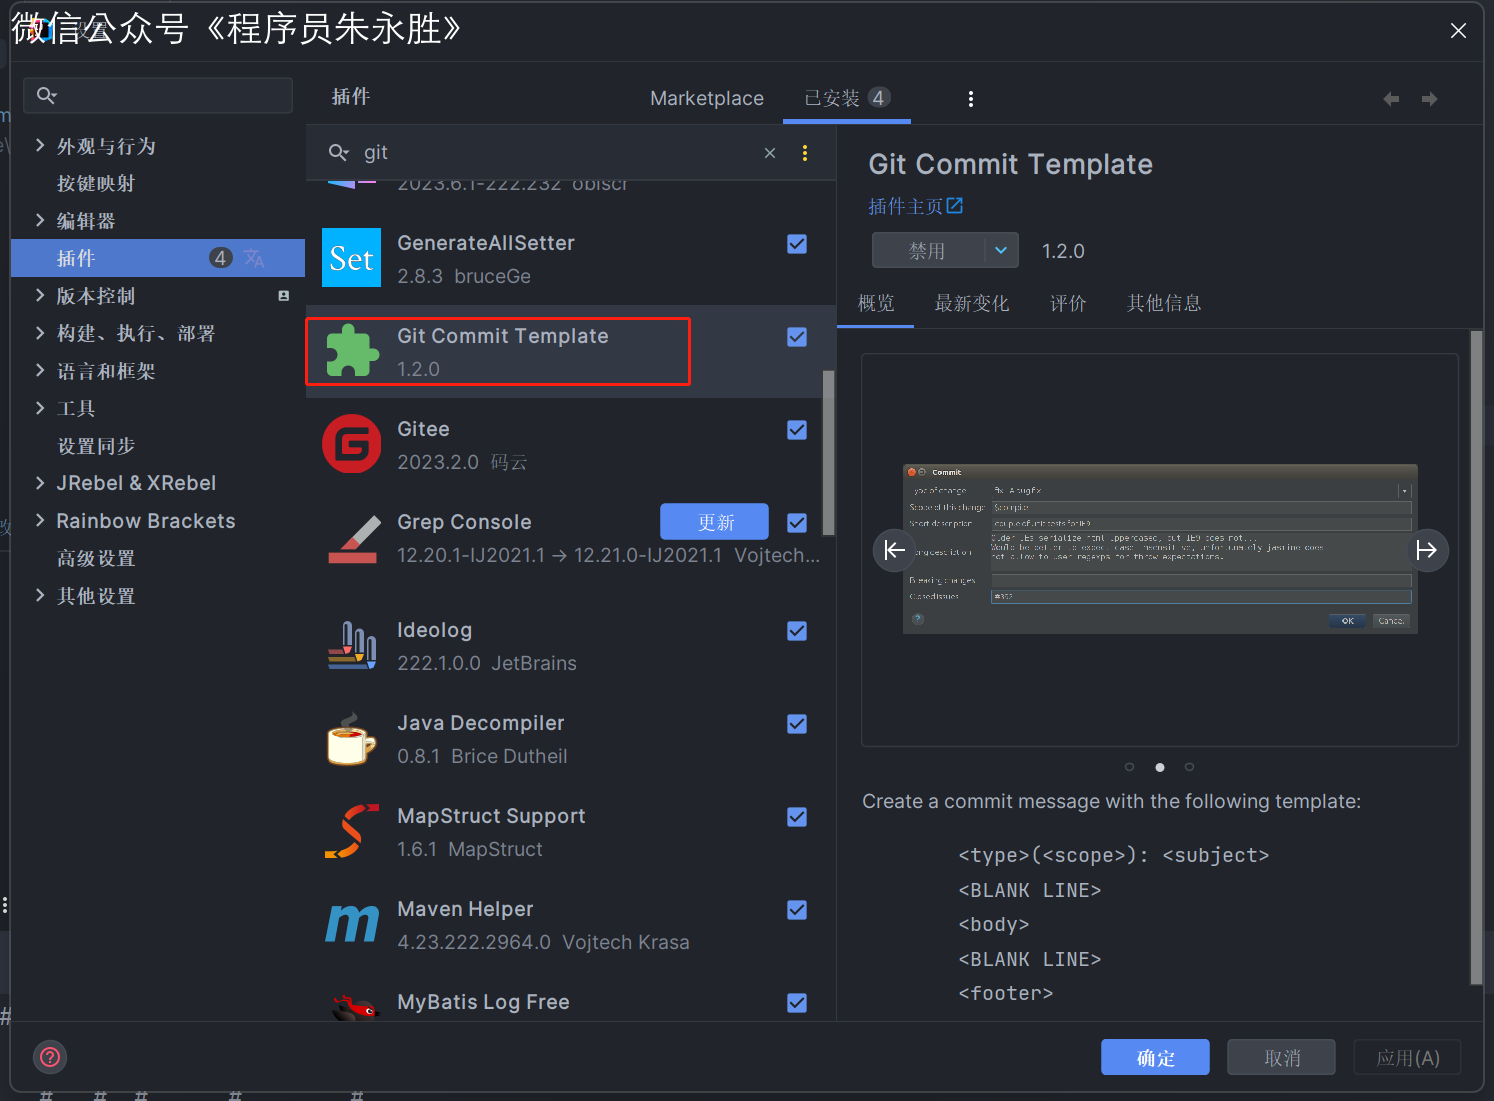Select 按键映射 in settings tree
The width and height of the screenshot is (1494, 1101).
tap(96, 183)
